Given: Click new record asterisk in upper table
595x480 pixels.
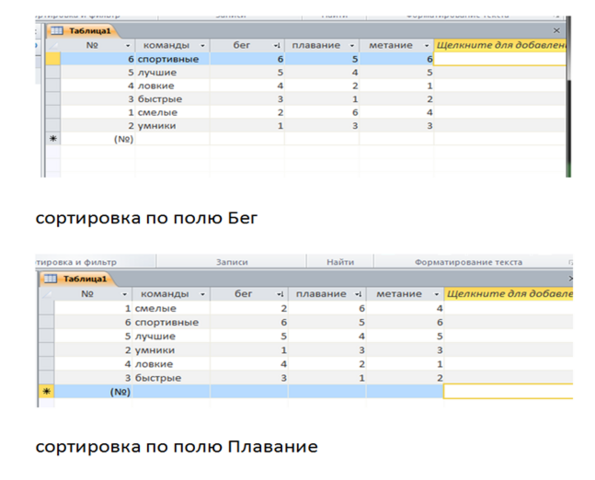Looking at the screenshot, I should point(53,139).
